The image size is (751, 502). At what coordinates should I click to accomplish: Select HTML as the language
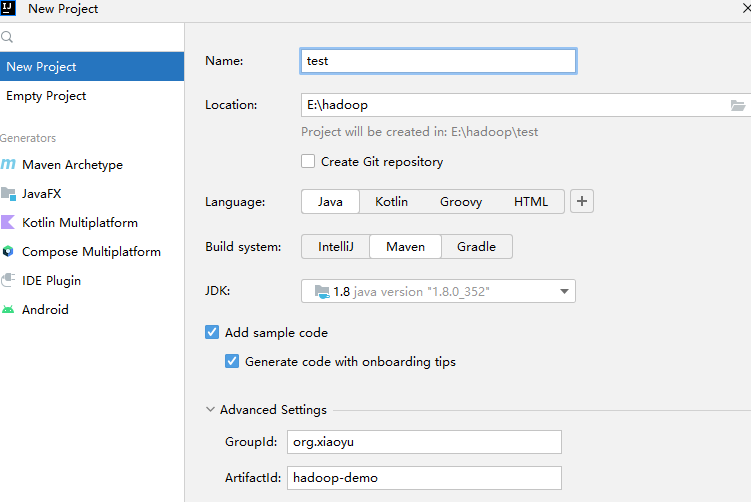coord(531,202)
